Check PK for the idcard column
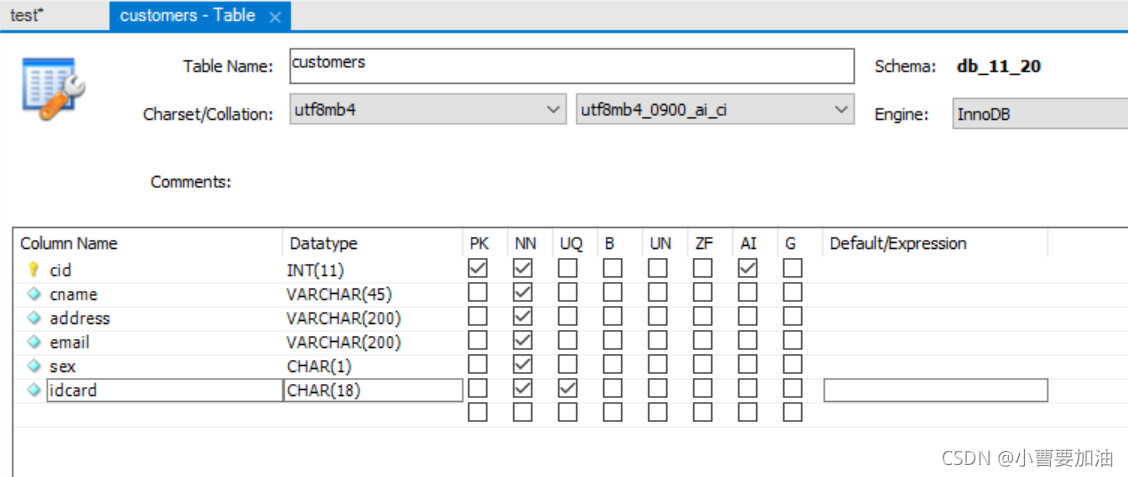This screenshot has height=477, width=1128. coord(478,389)
